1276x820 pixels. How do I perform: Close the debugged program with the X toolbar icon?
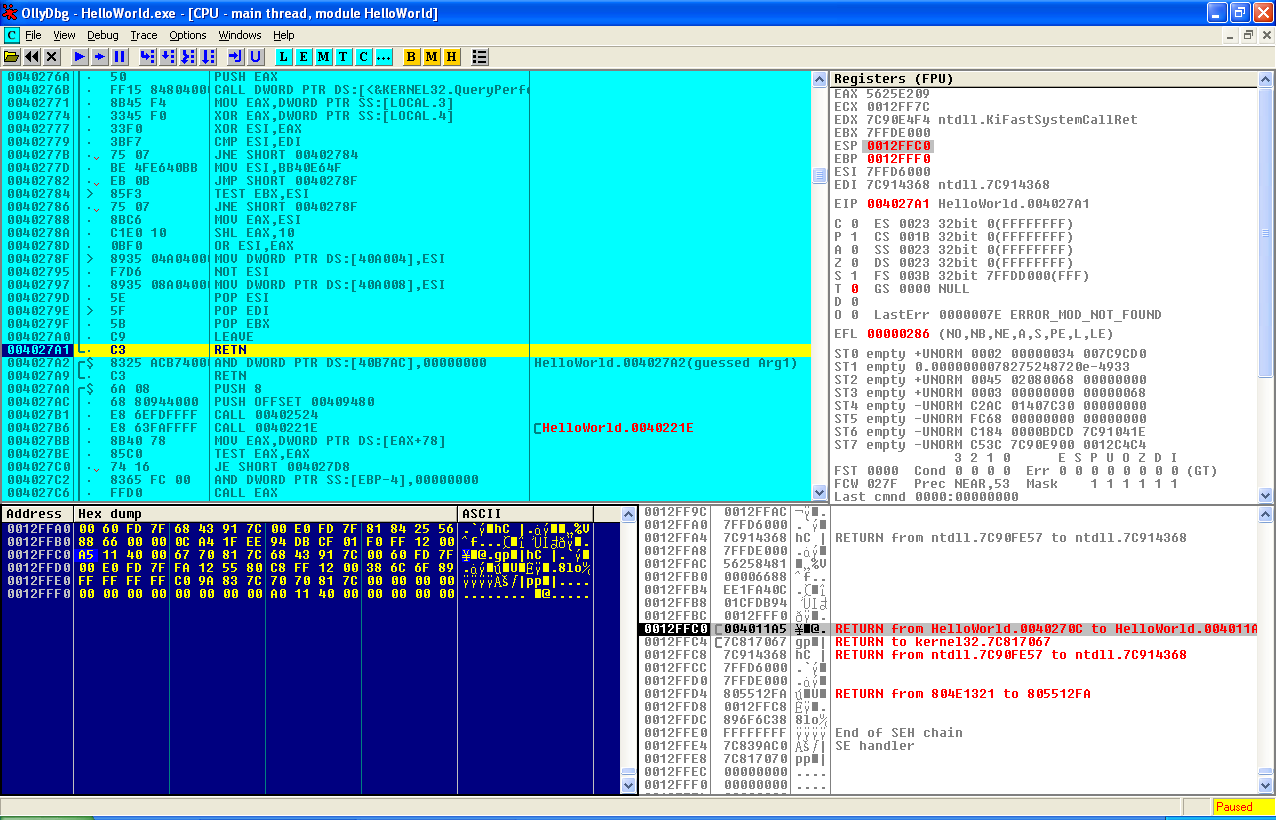[x=52, y=57]
